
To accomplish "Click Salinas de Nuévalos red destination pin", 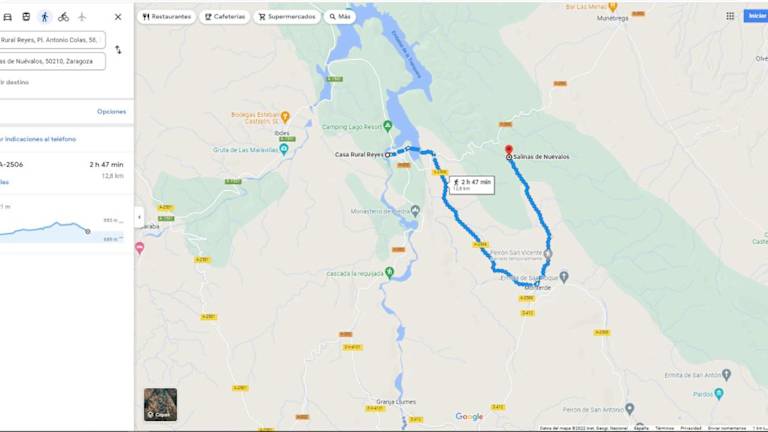I will click(x=508, y=149).
